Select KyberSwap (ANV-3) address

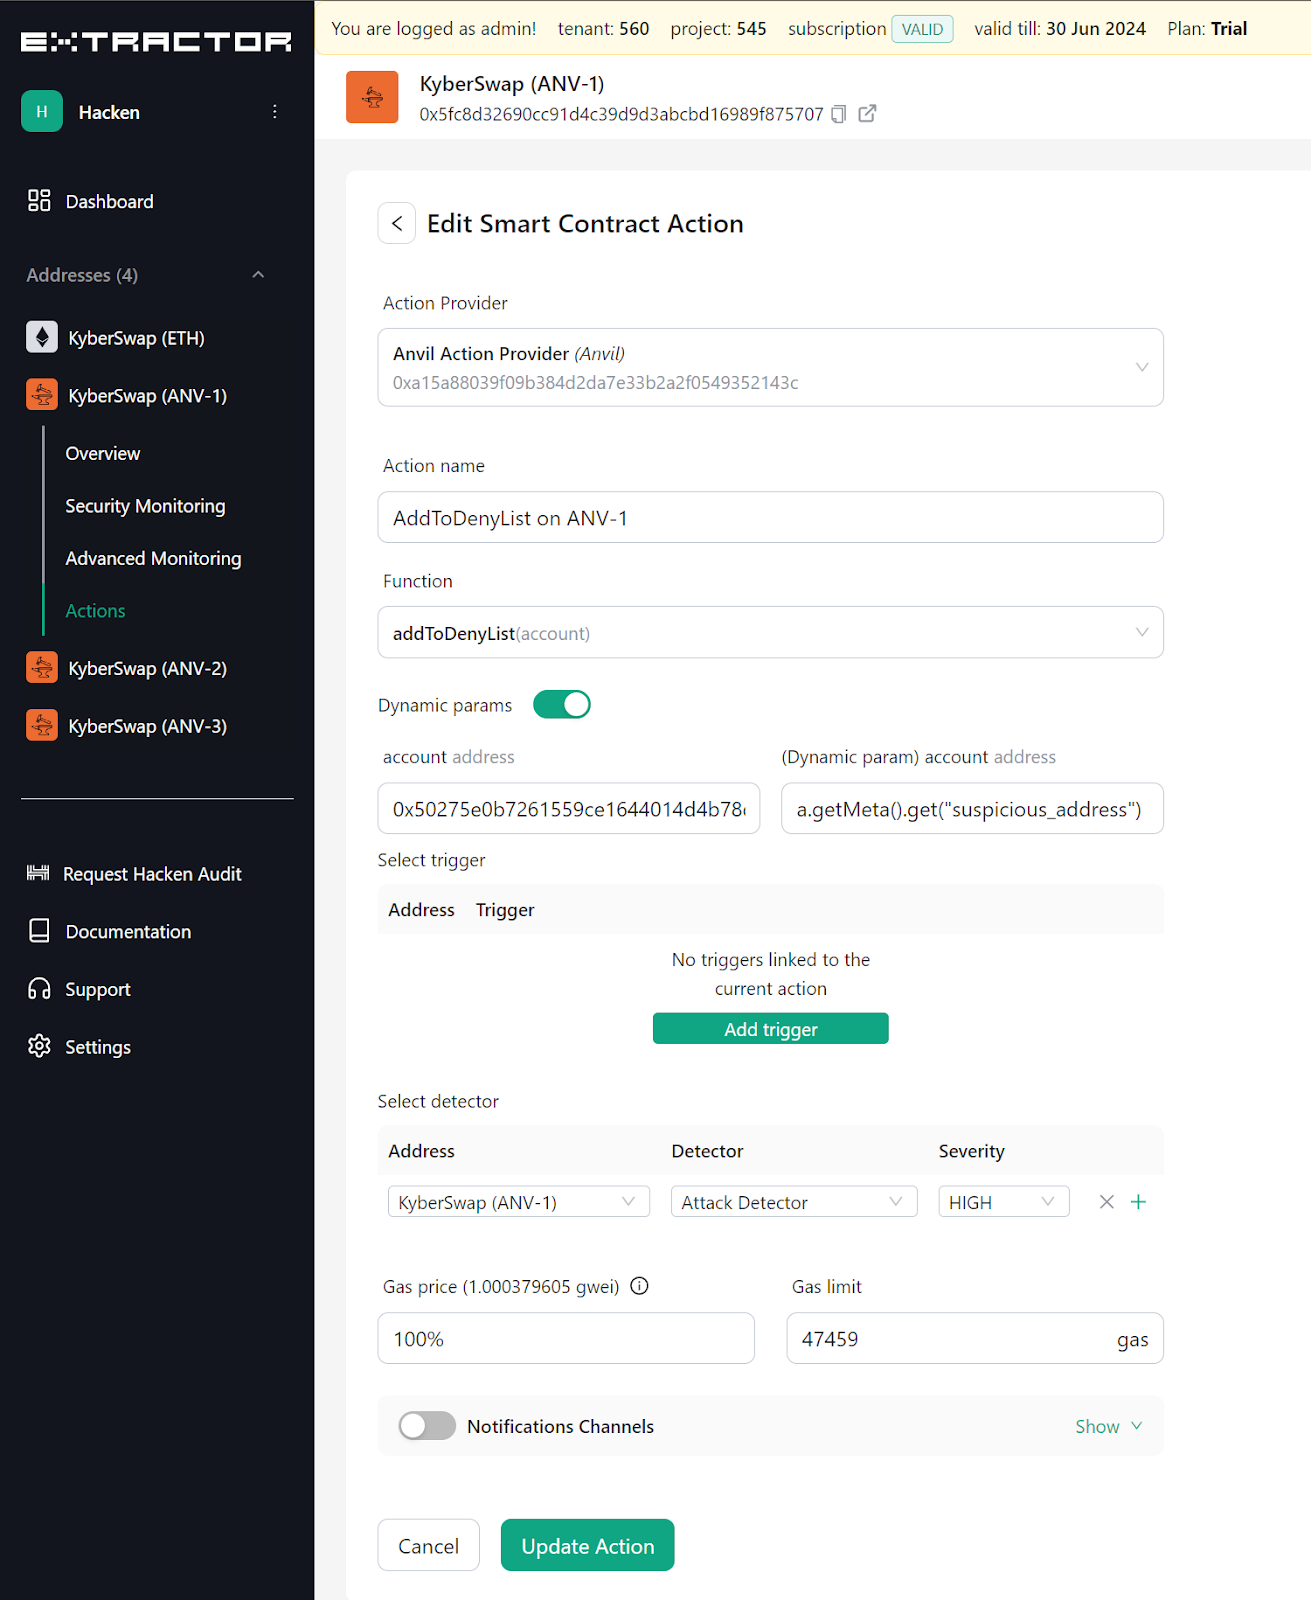(147, 726)
